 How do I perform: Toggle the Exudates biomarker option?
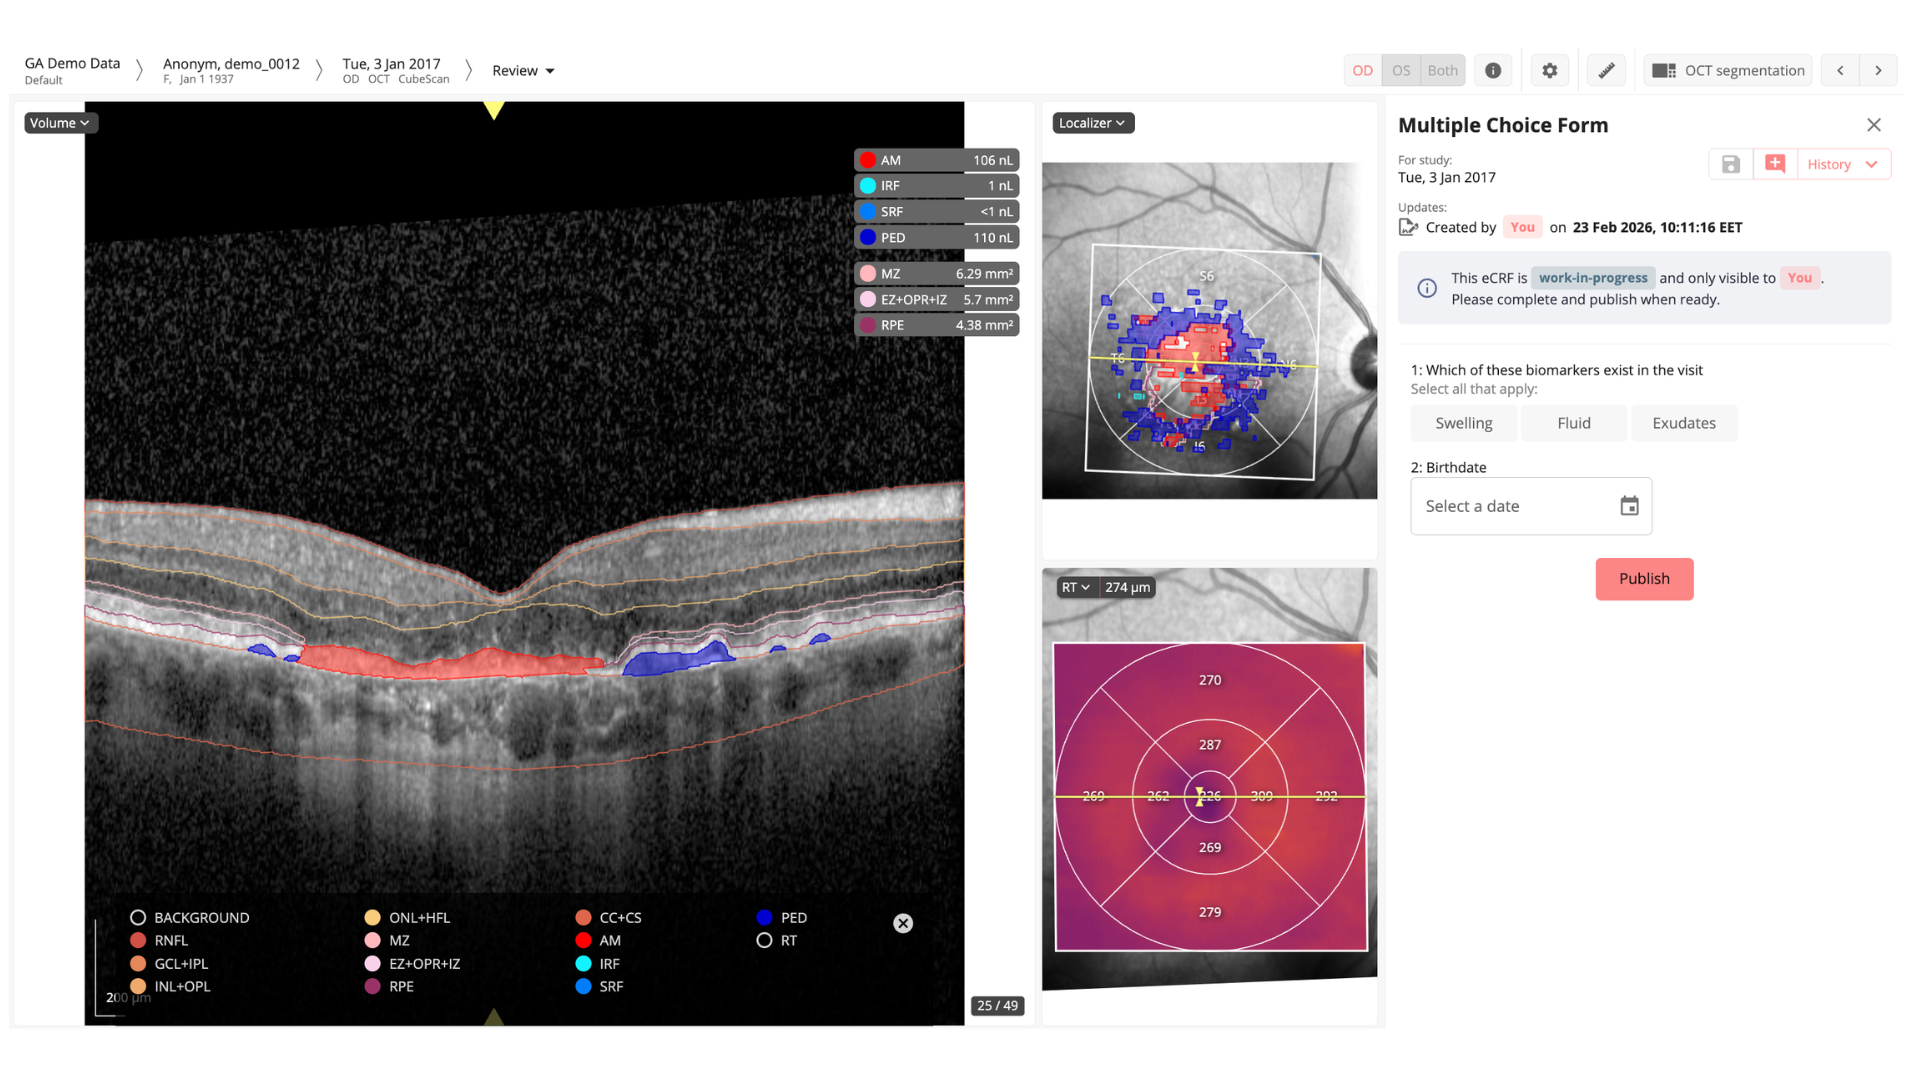tap(1683, 423)
